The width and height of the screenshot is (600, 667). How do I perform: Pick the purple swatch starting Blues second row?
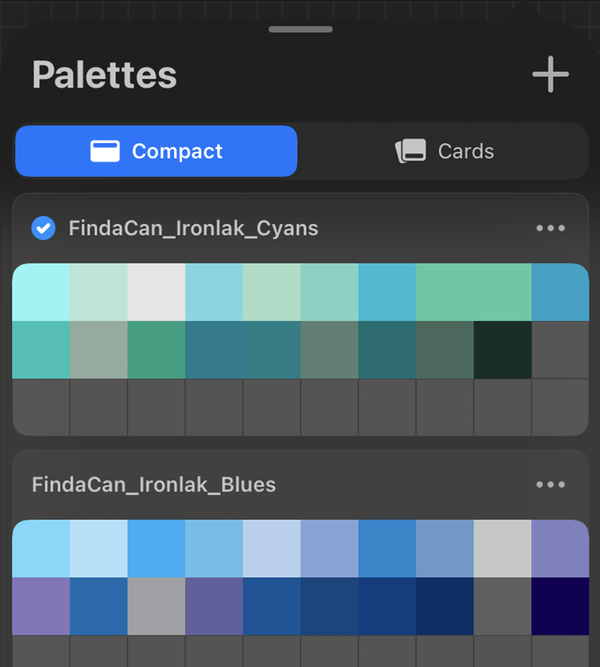(x=41, y=606)
